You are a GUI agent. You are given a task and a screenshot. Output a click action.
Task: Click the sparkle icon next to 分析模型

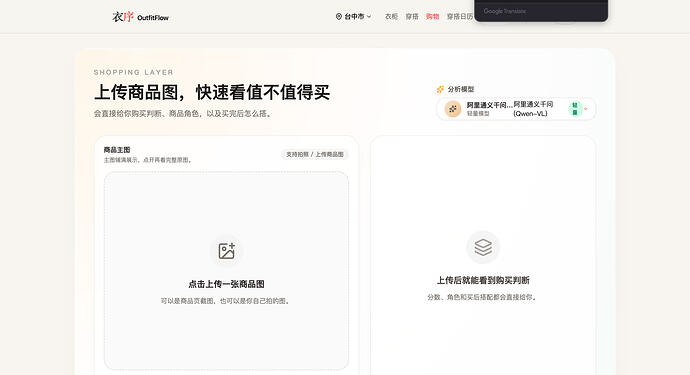pos(440,89)
